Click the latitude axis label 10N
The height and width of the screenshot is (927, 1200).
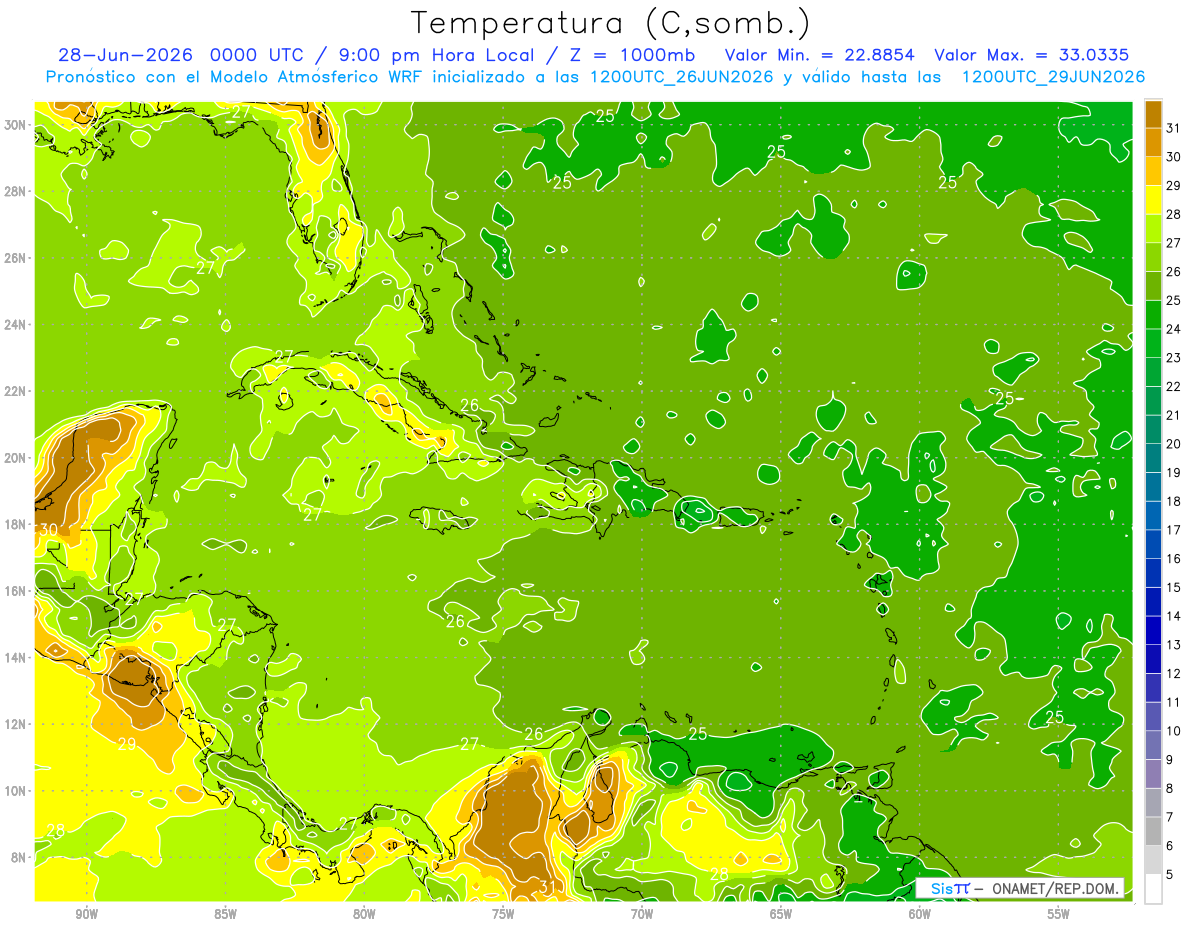(17, 791)
